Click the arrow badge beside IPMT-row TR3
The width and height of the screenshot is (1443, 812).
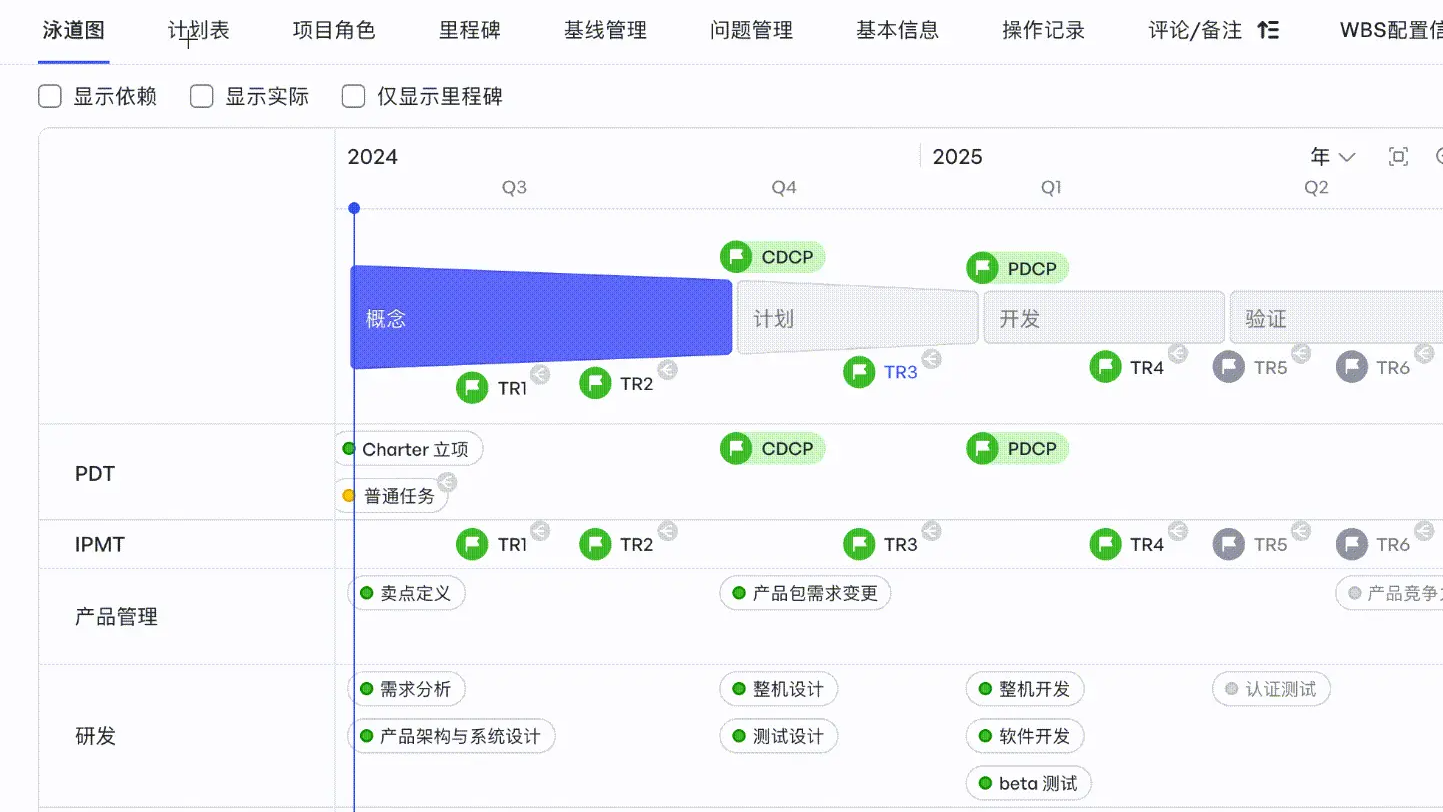click(931, 531)
